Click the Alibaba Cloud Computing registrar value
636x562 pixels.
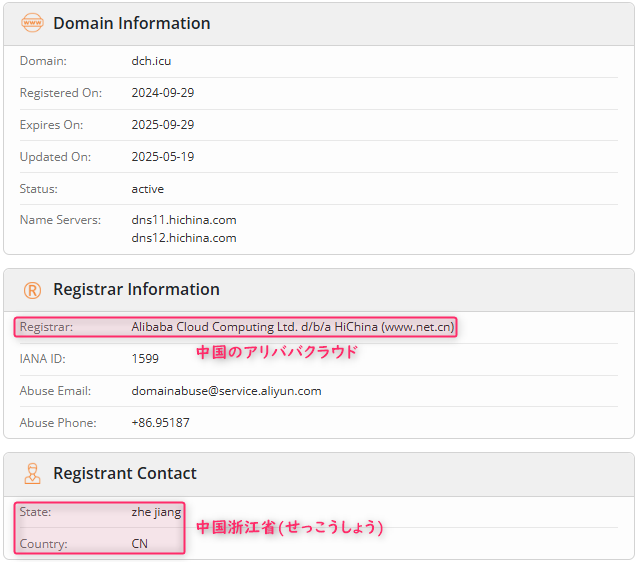tap(293, 327)
